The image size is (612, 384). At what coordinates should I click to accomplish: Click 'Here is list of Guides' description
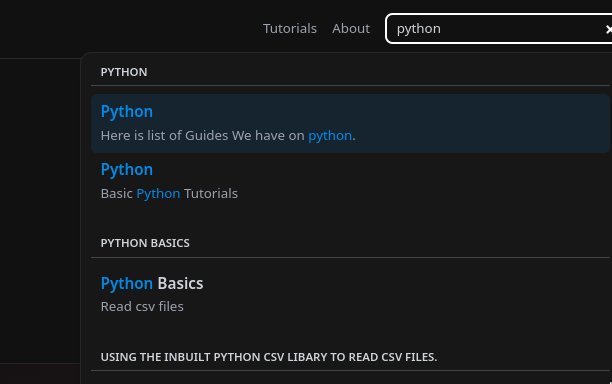pos(228,135)
